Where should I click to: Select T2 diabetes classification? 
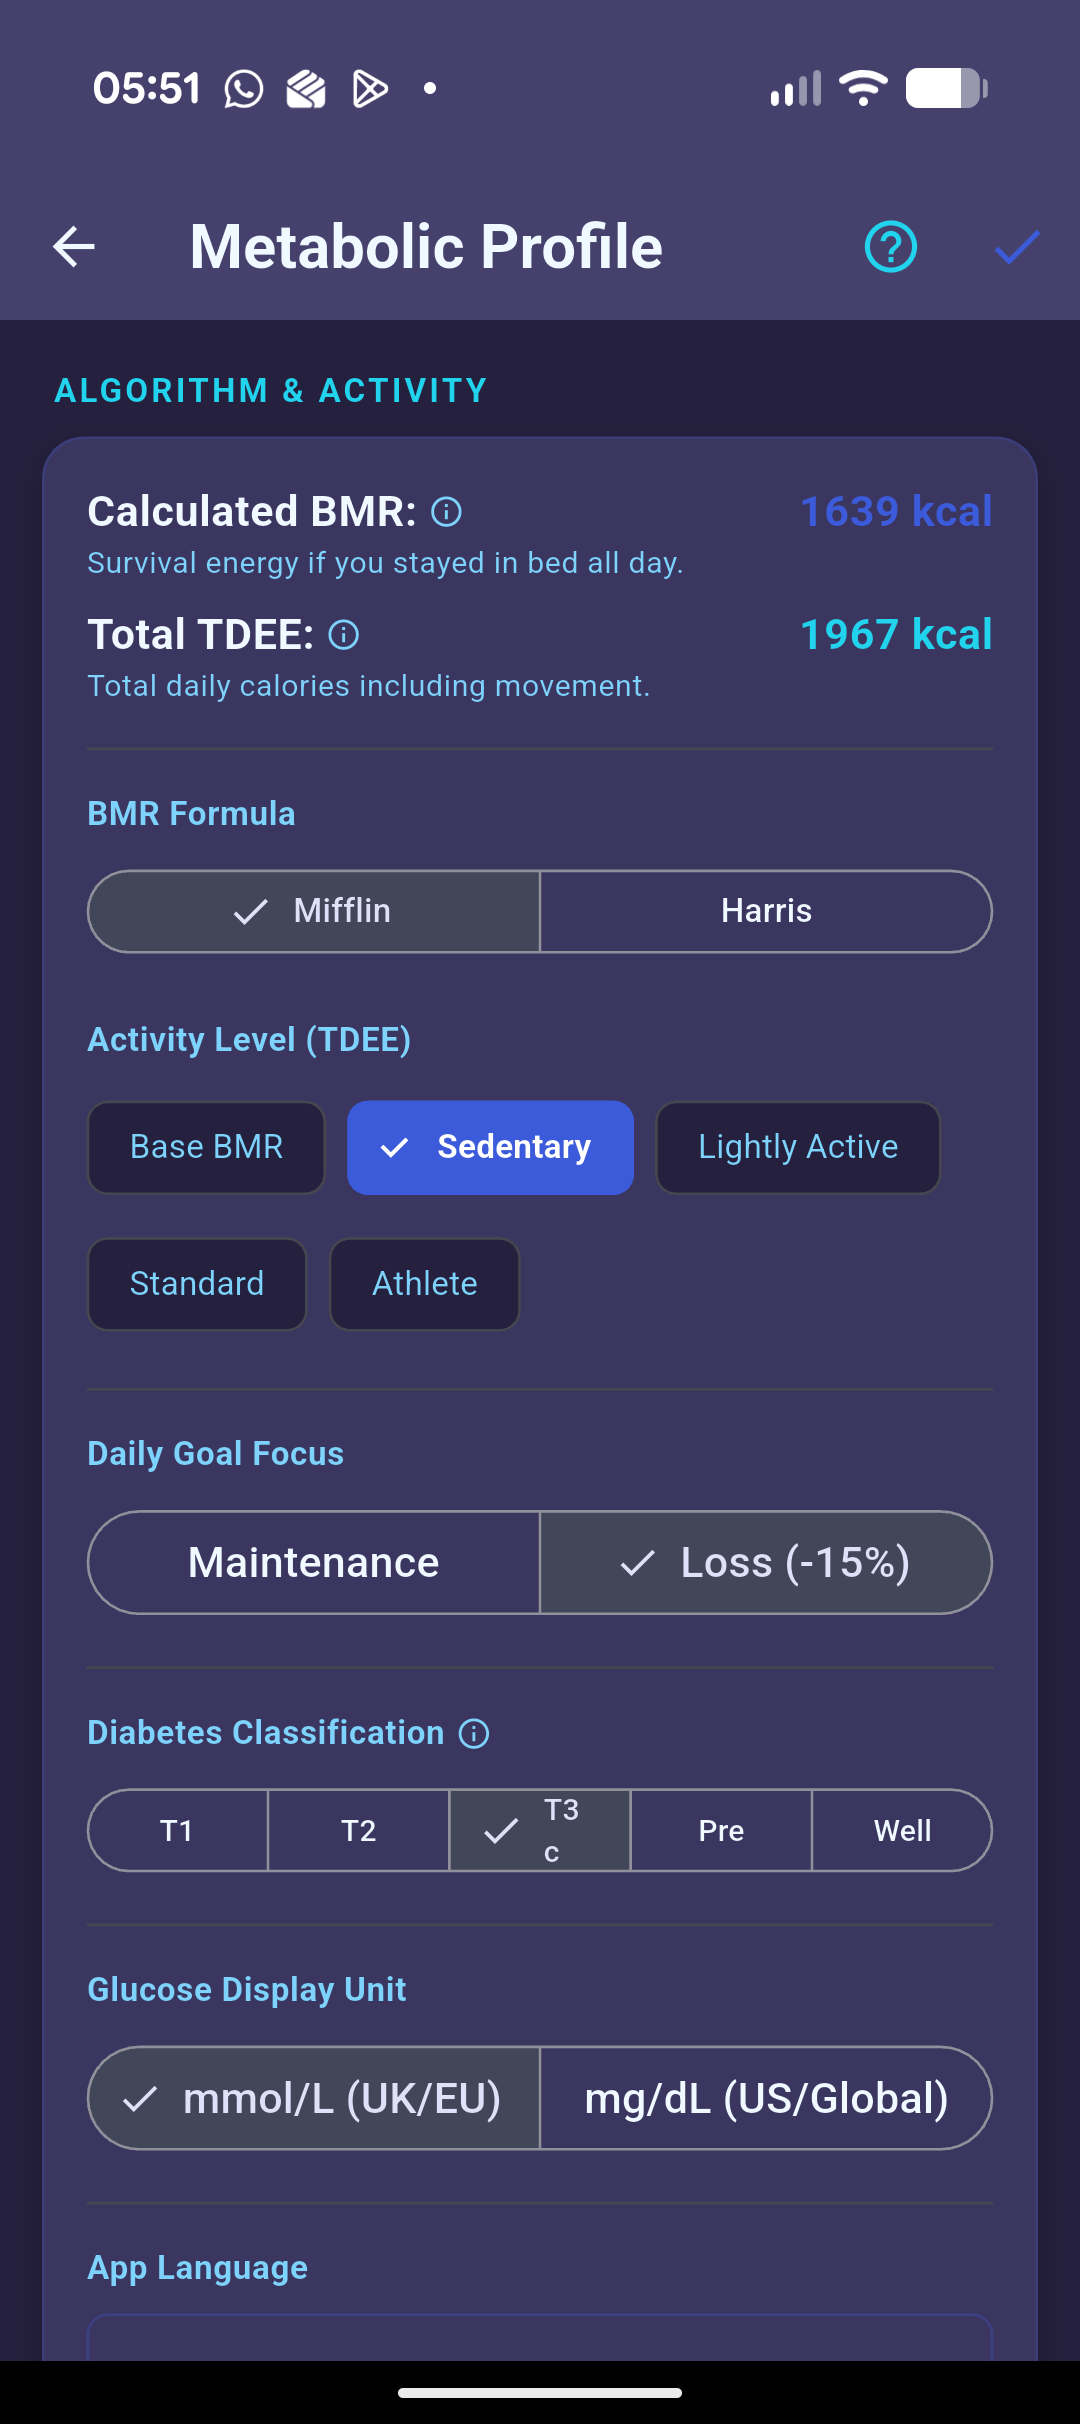pos(358,1830)
